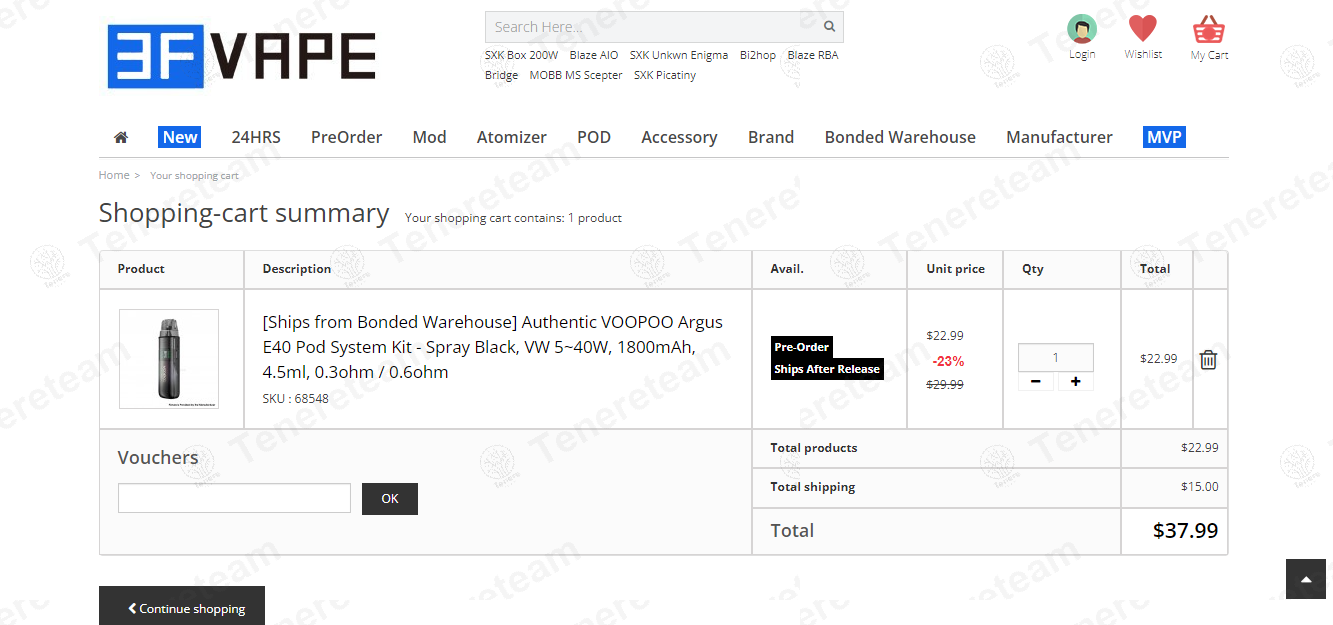Click the SXK Unkwn Enigma suggestion
Screen dimensions: 1333x625
(x=679, y=55)
